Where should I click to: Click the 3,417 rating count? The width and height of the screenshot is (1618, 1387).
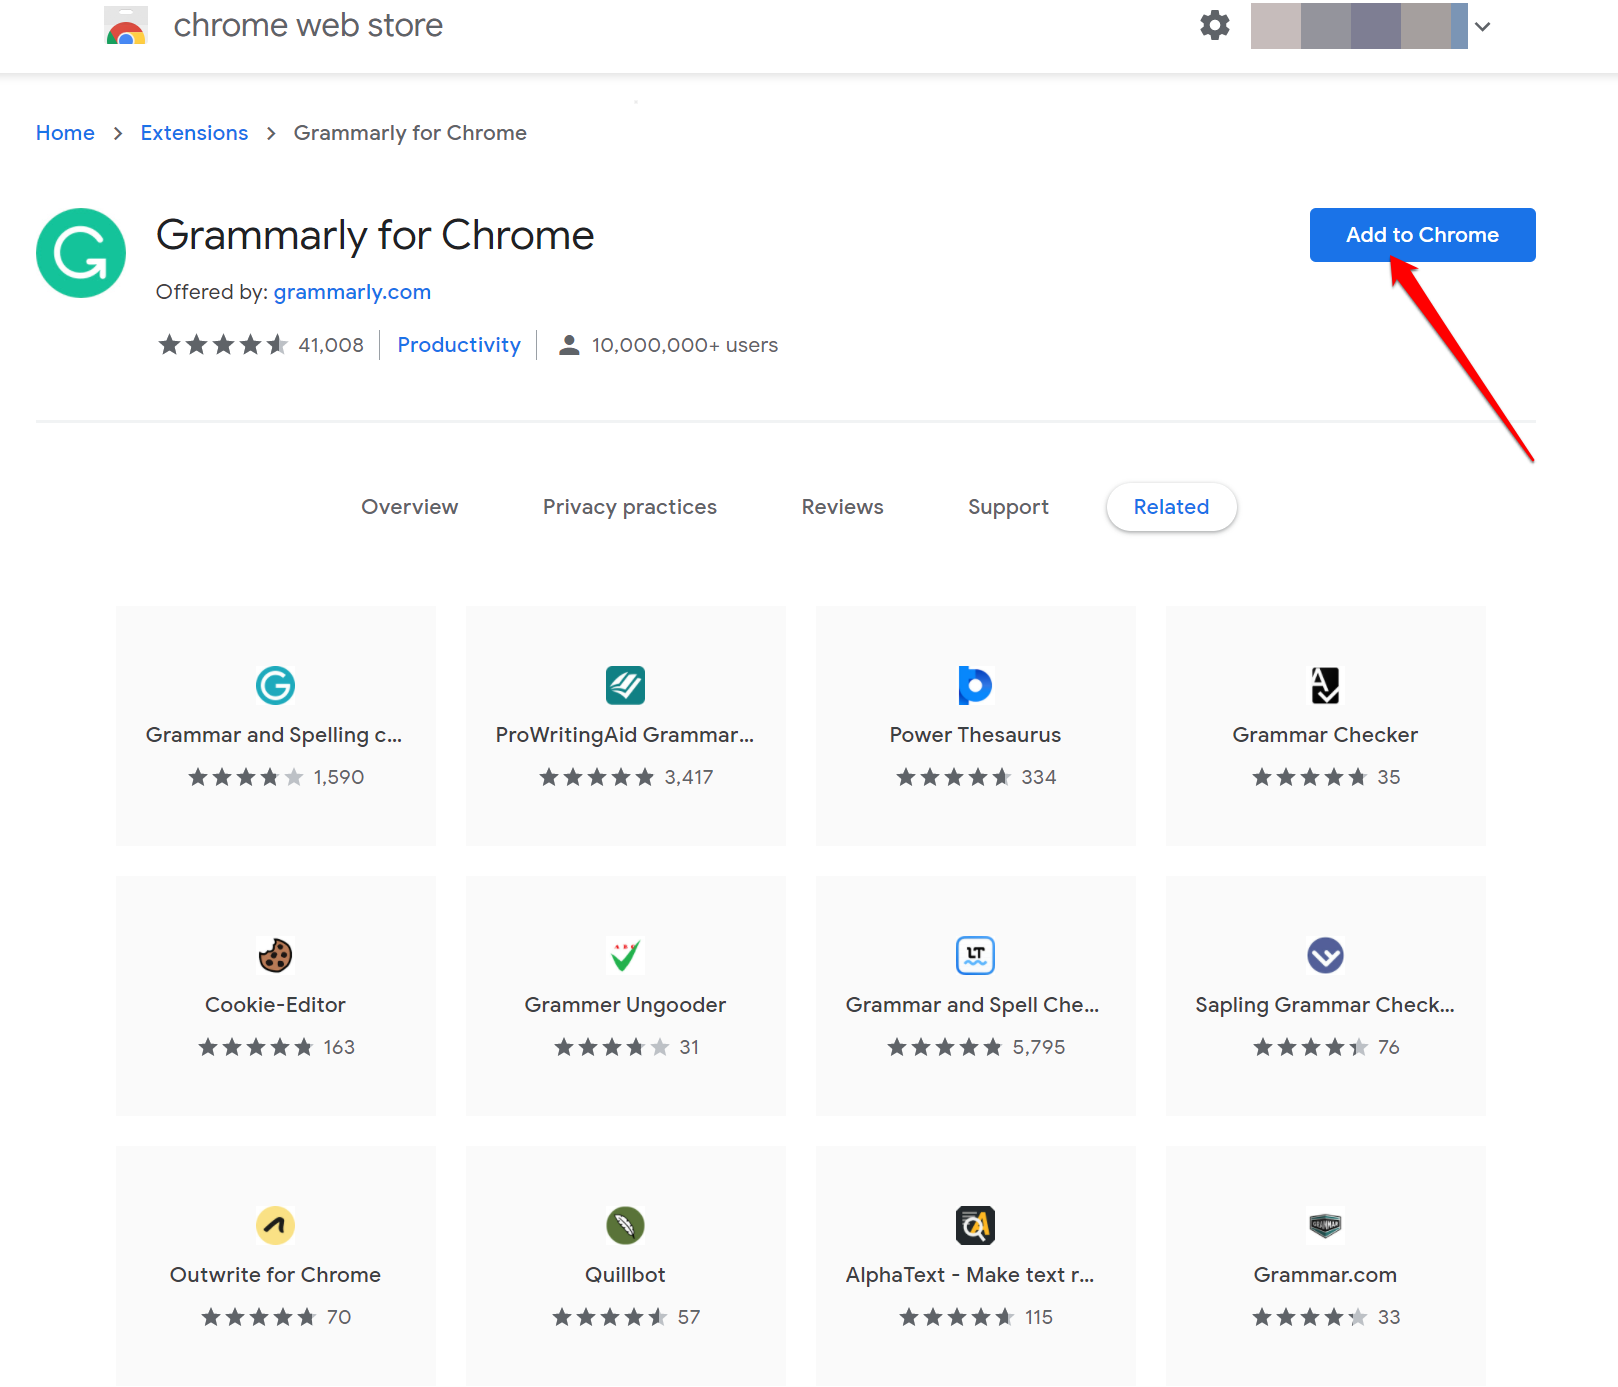click(689, 777)
